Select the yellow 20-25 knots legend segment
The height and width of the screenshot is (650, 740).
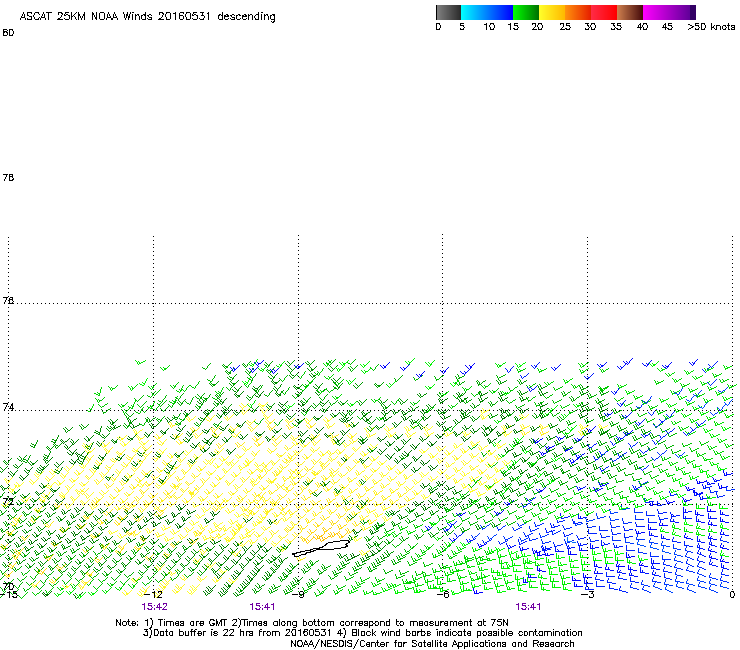[552, 12]
